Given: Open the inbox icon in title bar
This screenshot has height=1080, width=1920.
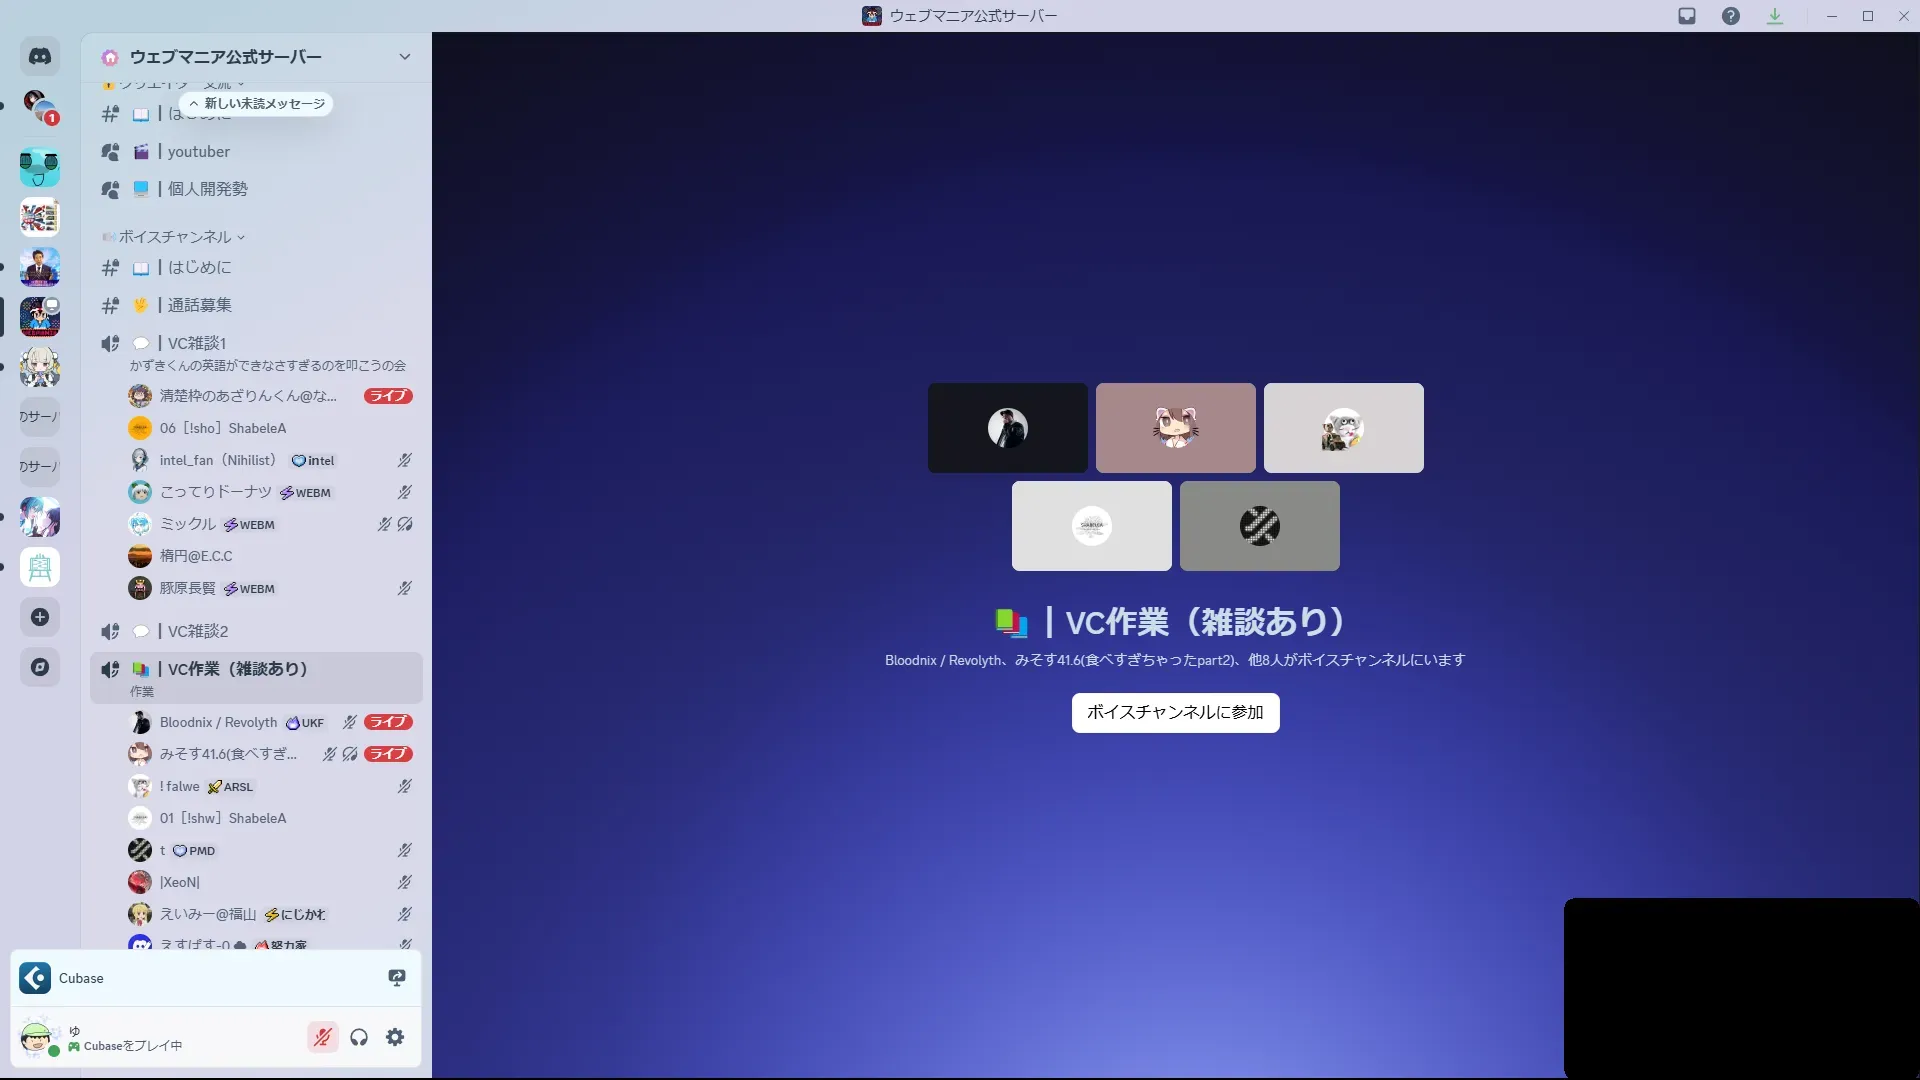Looking at the screenshot, I should (x=1687, y=16).
